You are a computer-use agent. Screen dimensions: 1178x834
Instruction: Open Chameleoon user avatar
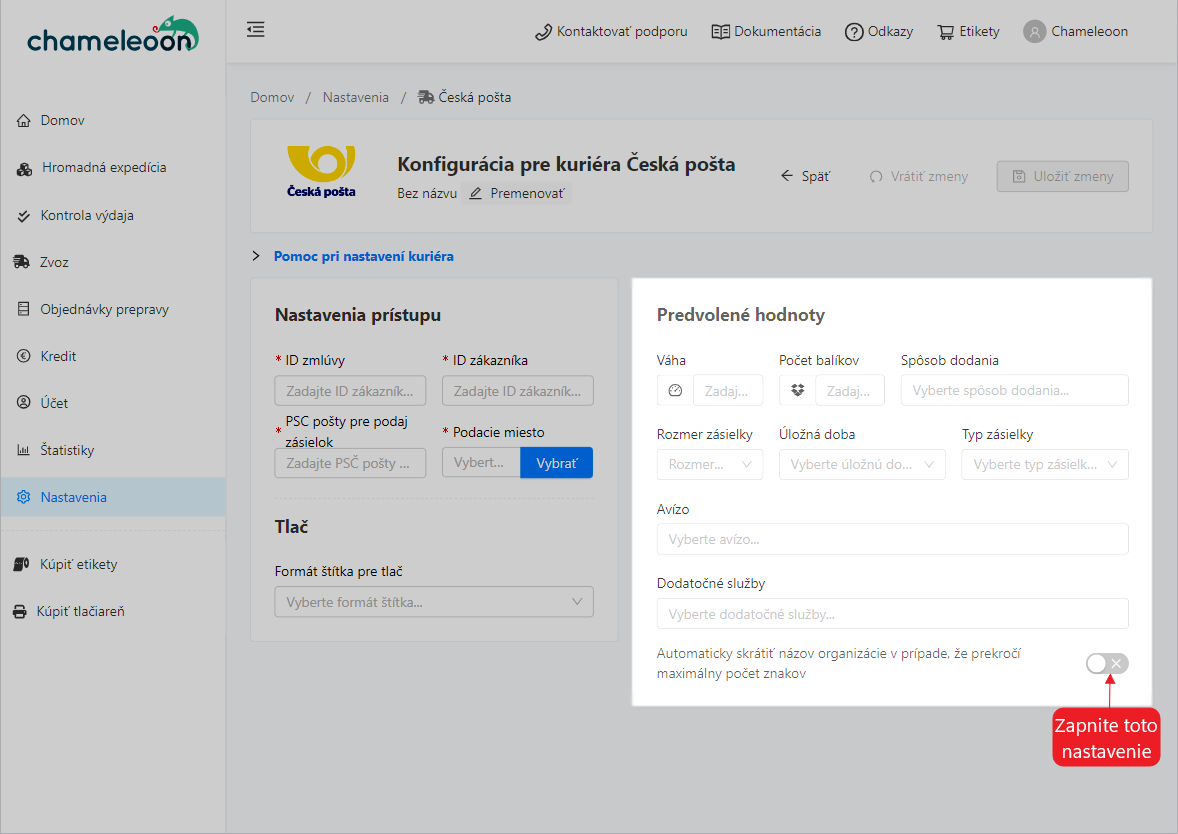point(1034,32)
